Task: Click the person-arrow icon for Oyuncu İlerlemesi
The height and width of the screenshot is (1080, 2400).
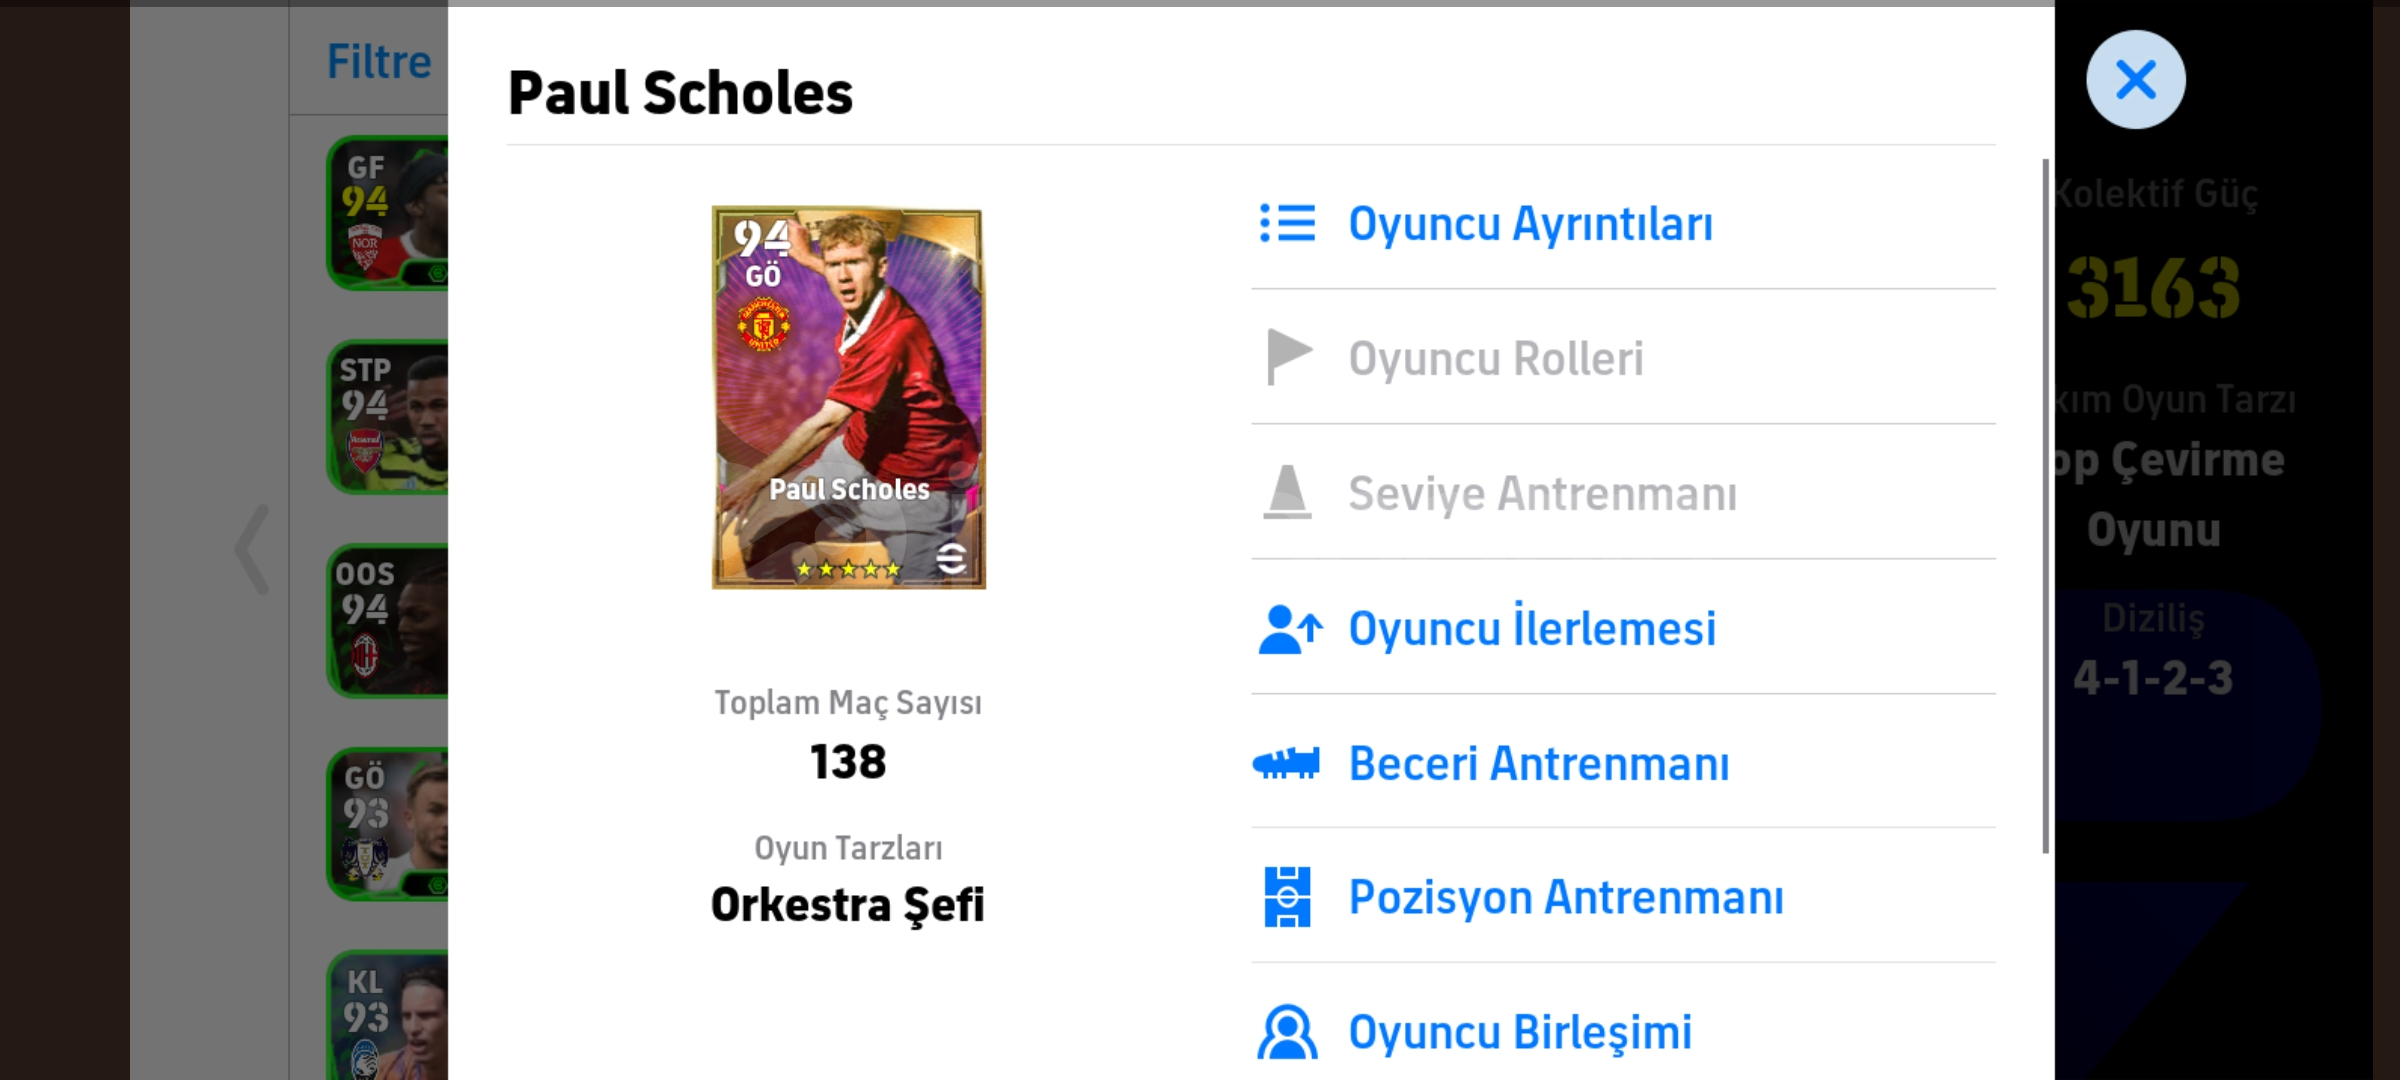Action: (x=1289, y=629)
